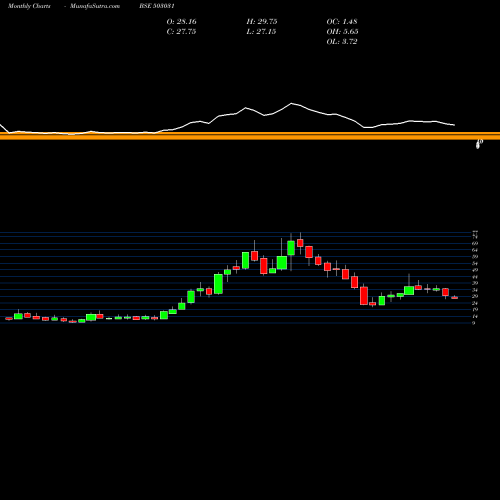This screenshot has height=500, width=500.
Task: Click the OC: 1.48 value
Action: click(x=342, y=22)
